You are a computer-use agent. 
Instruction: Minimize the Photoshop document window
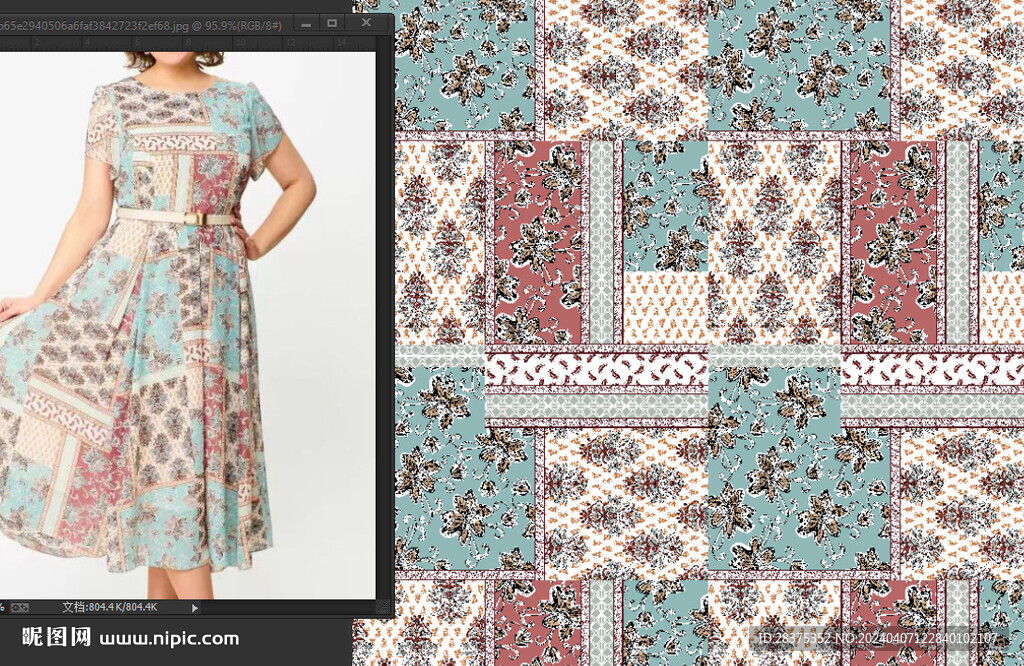point(306,24)
